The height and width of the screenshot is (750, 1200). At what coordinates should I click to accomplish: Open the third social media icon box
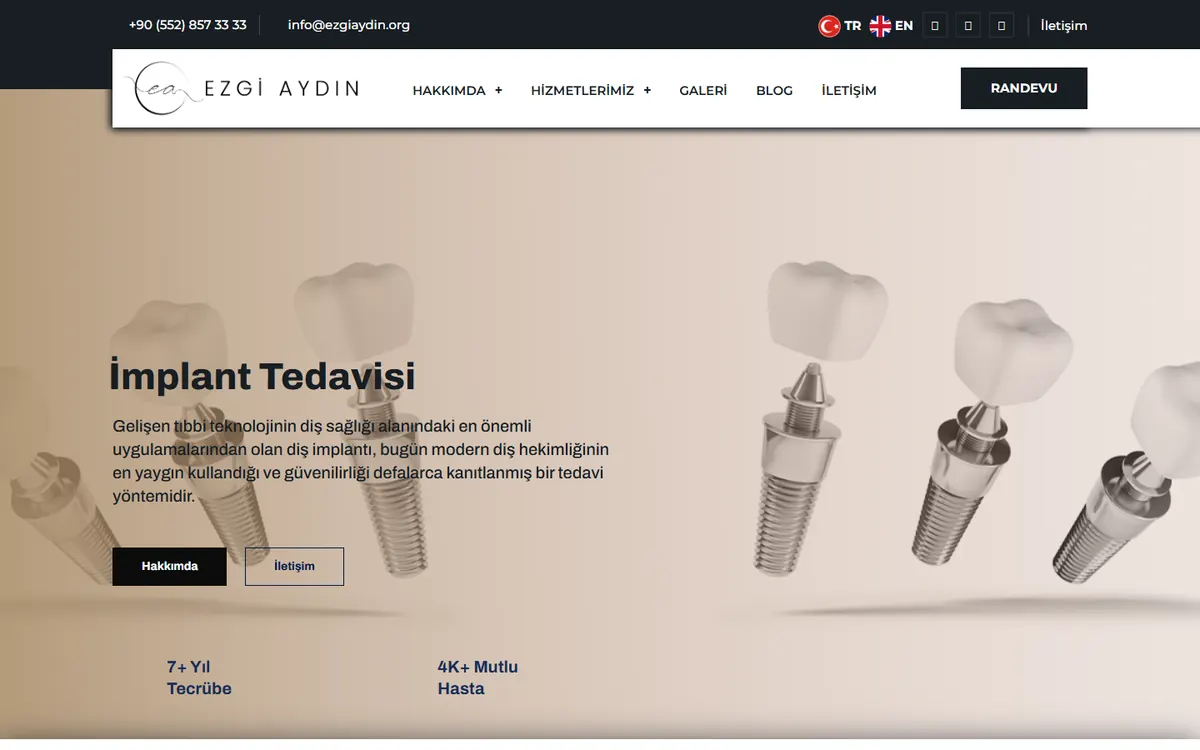pyautogui.click(x=1002, y=26)
